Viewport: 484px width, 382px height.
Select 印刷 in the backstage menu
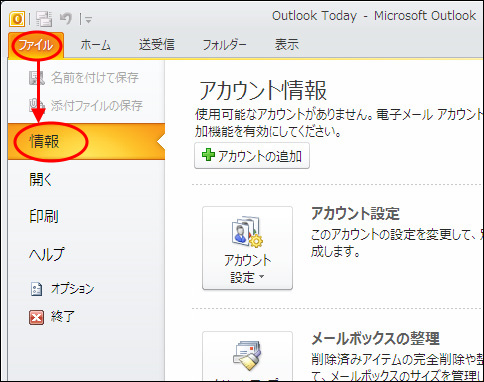44,216
